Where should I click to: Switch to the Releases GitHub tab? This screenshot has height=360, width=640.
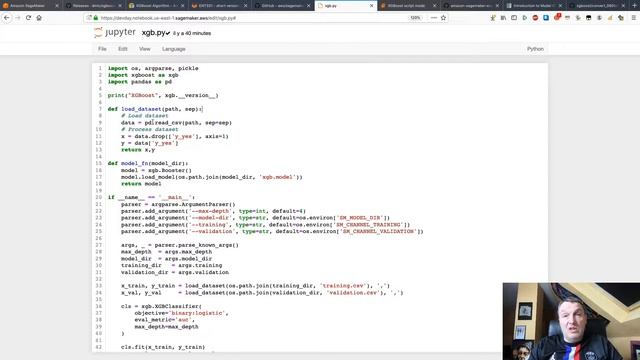pyautogui.click(x=93, y=6)
